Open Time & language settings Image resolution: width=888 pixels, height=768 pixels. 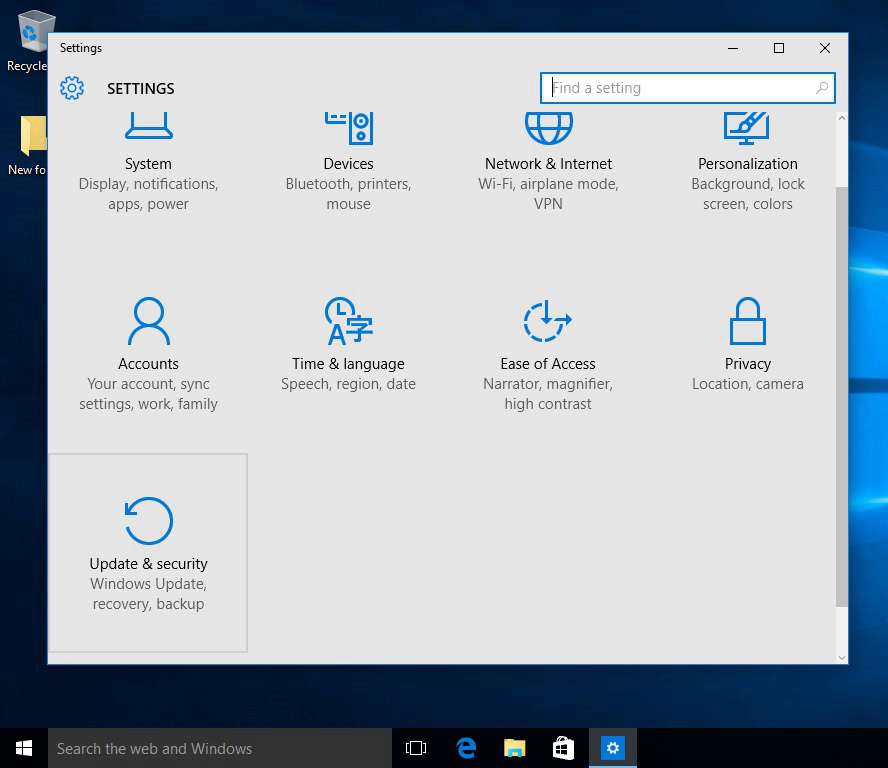click(348, 350)
